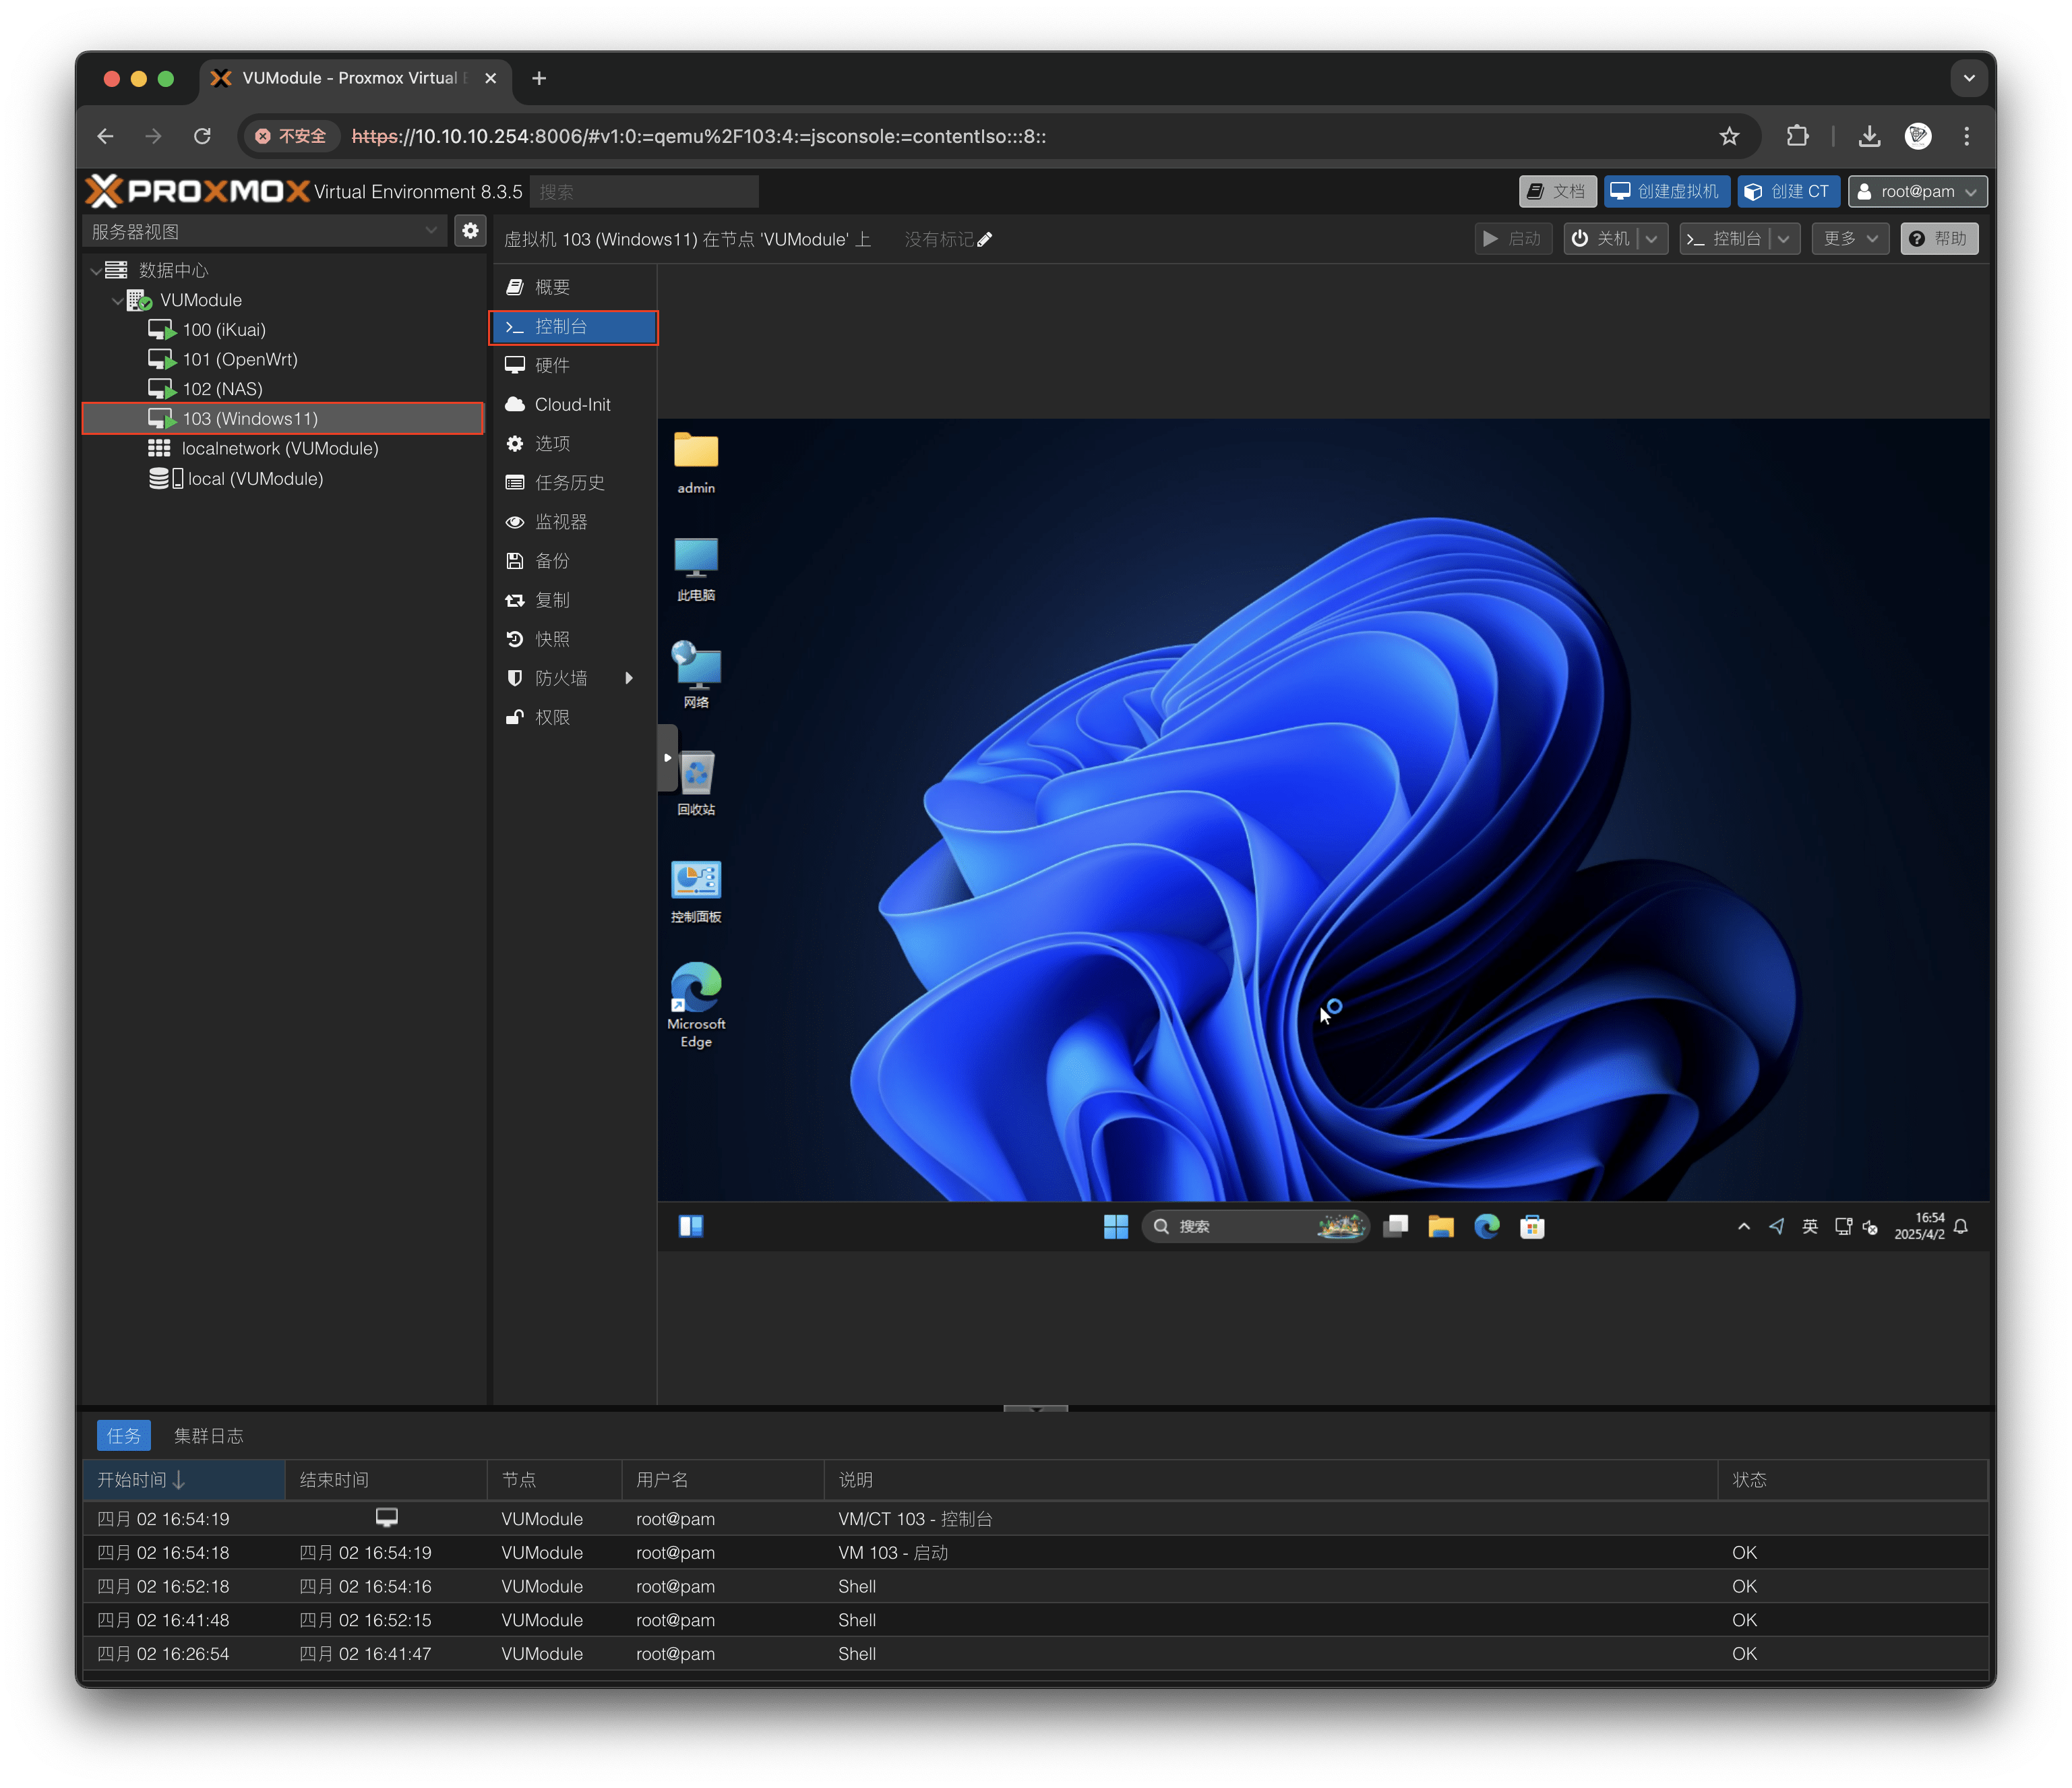This screenshot has width=2072, height=1788.
Task: Edit tags with the pencil icon
Action: pos(985,240)
